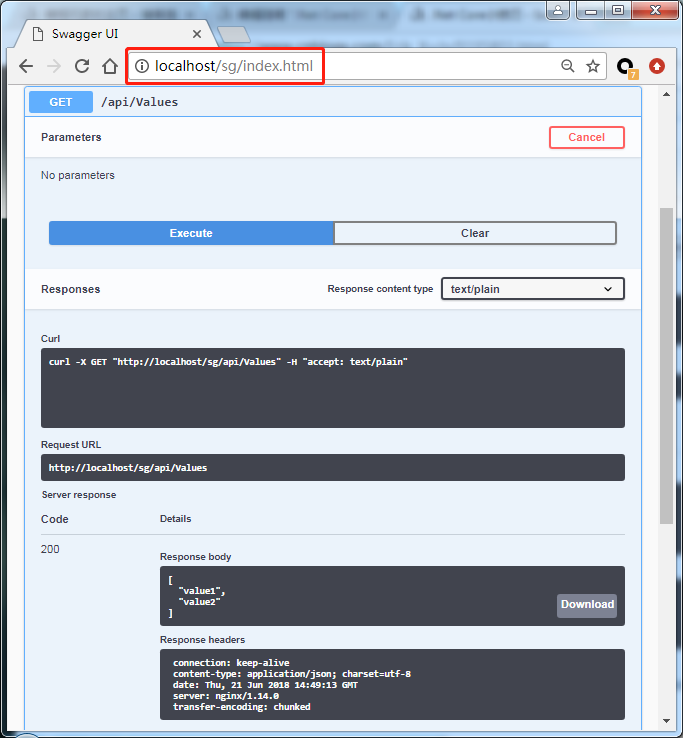Click the transfer-encoding: chunked line
The image size is (683, 738).
[x=241, y=707]
